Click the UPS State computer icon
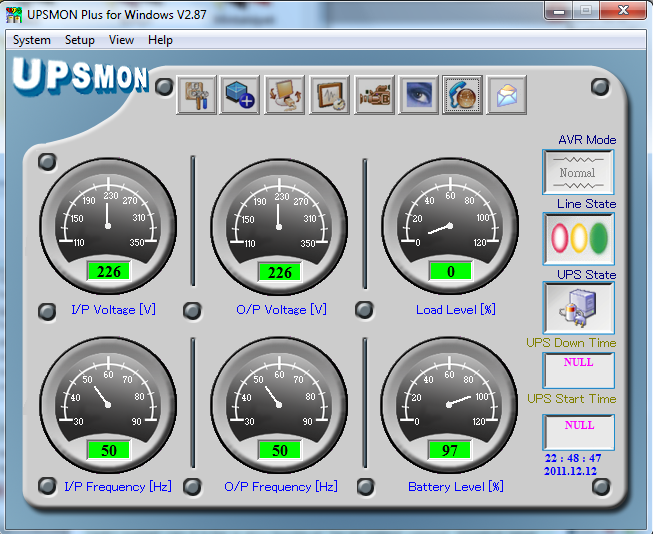 coord(578,308)
